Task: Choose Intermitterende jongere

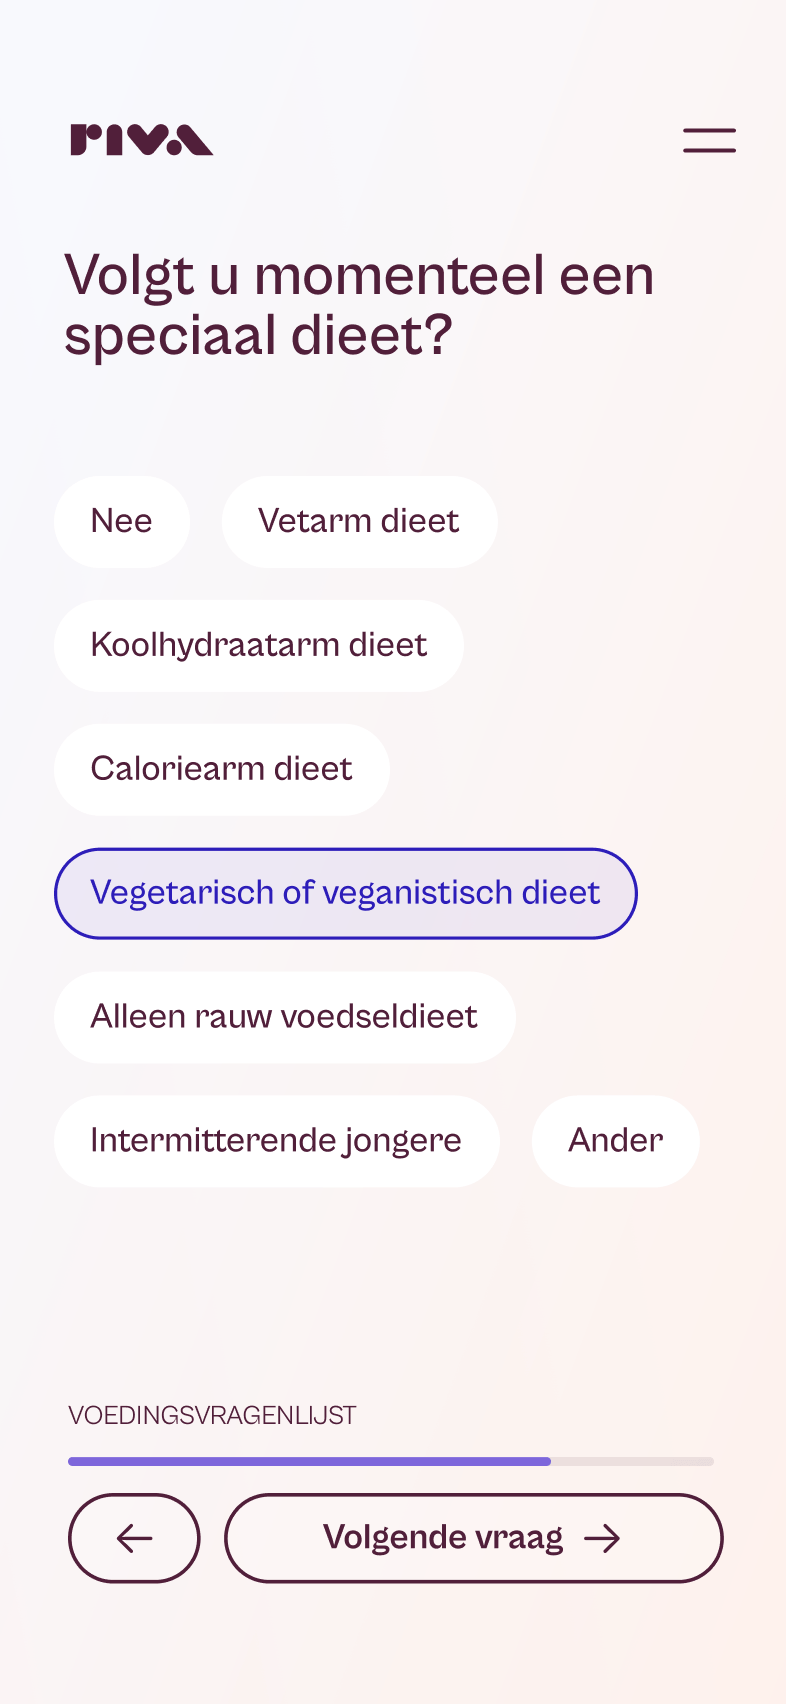Action: [276, 1141]
